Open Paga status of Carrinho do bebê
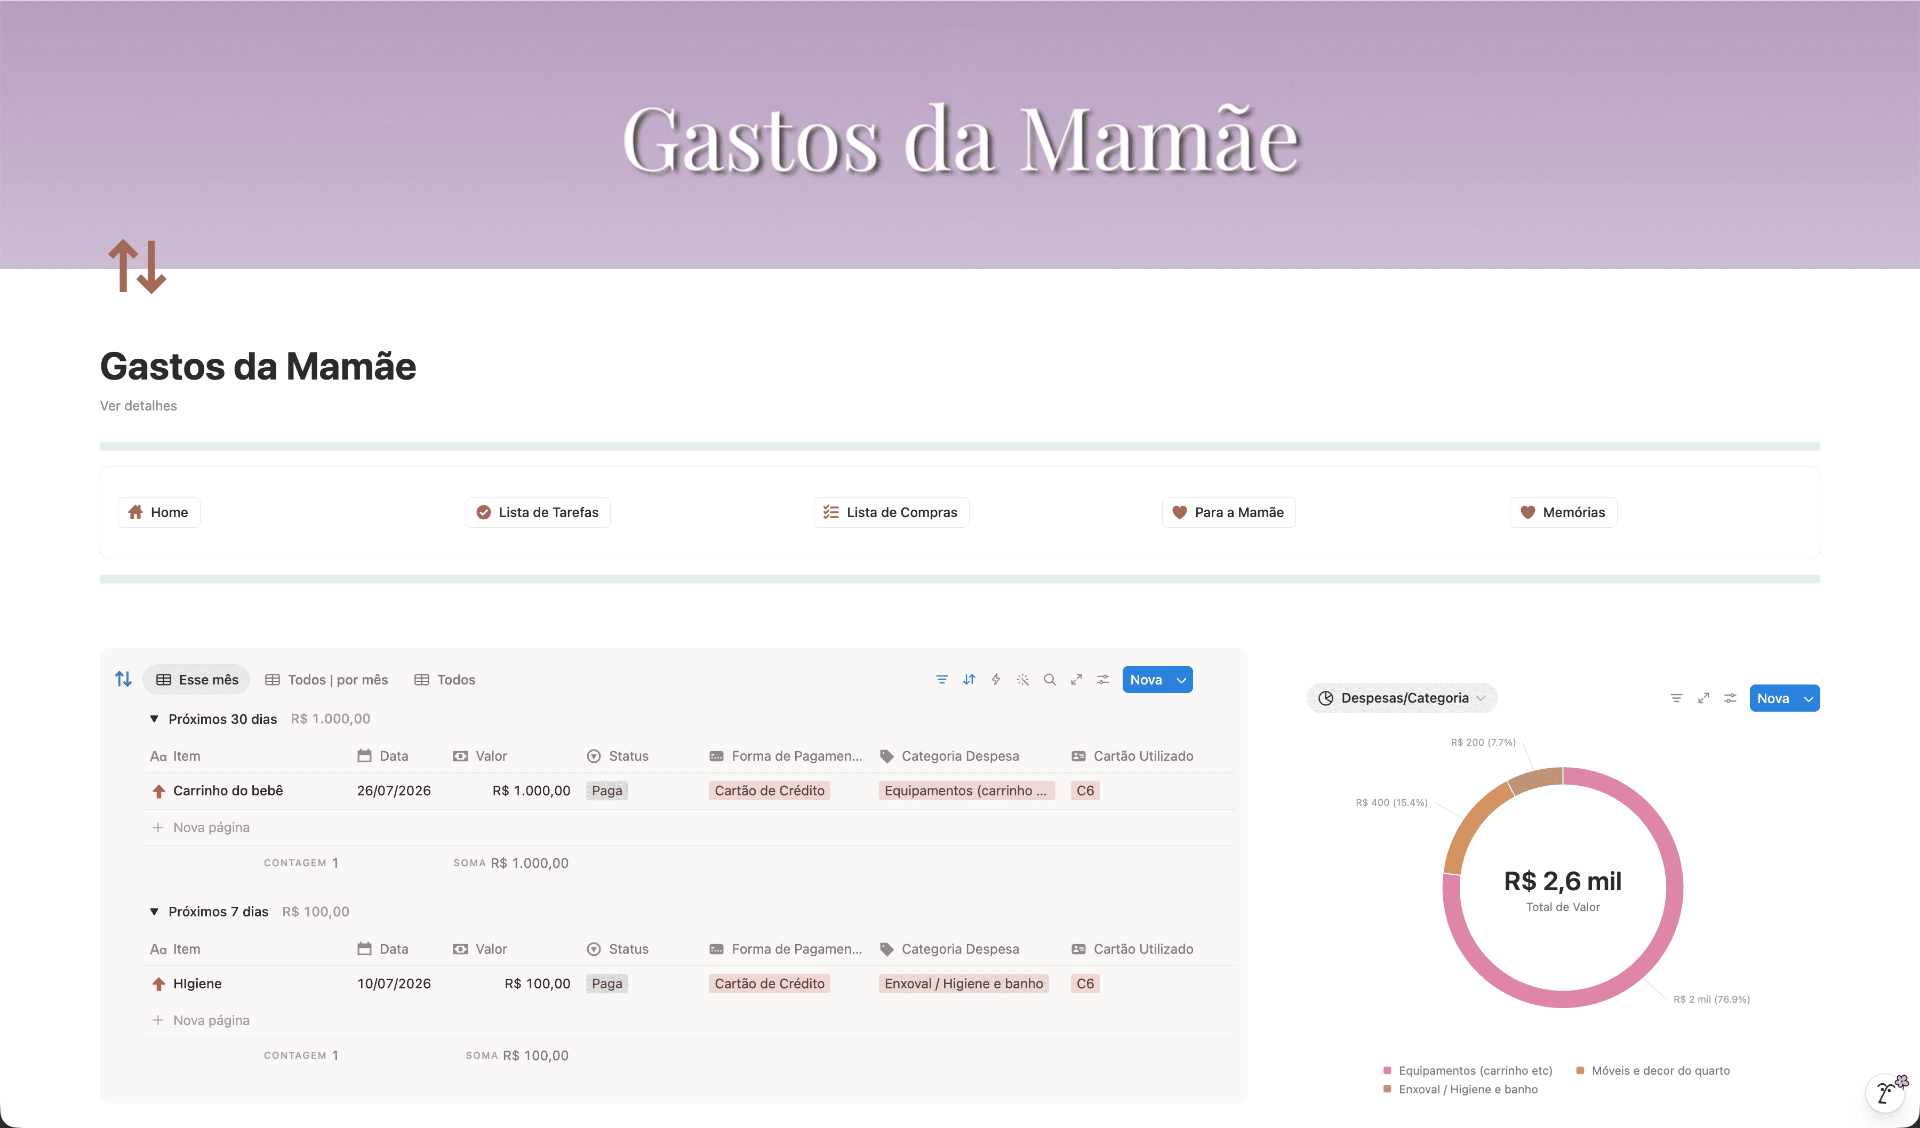The image size is (1920, 1128). [x=607, y=791]
